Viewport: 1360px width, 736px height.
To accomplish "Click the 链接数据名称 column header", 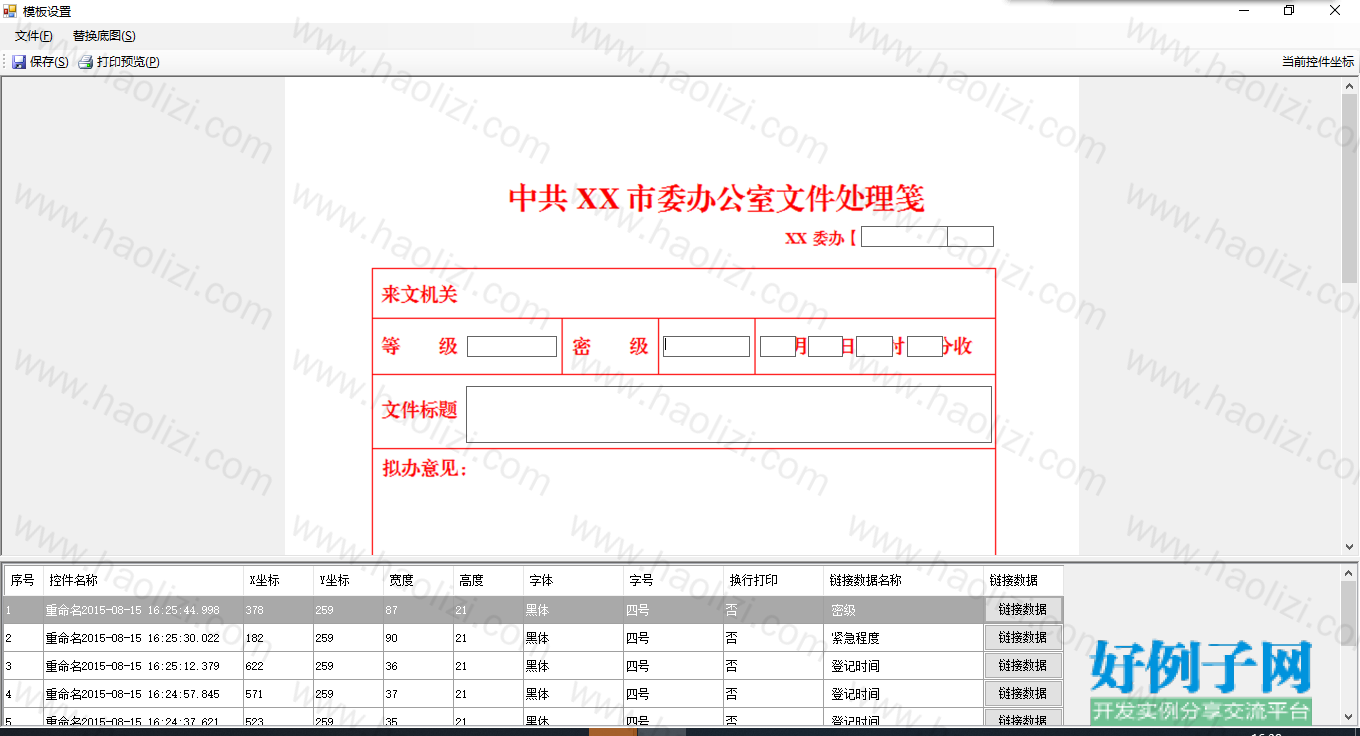I will (903, 580).
